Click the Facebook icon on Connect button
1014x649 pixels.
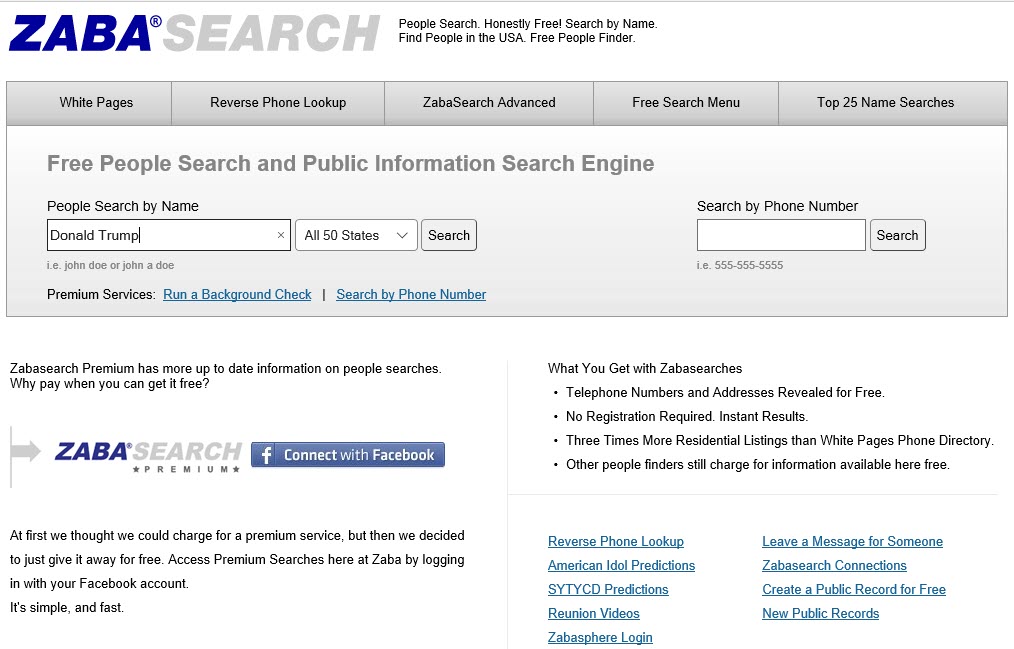(266, 454)
